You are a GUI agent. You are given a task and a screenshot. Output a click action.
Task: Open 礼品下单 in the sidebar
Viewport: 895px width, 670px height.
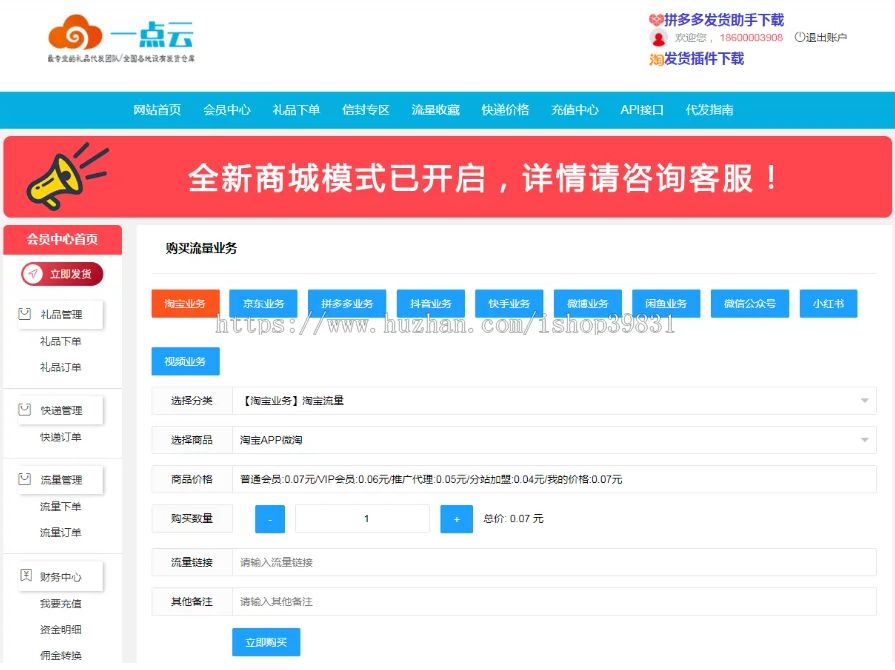[x=61, y=341]
